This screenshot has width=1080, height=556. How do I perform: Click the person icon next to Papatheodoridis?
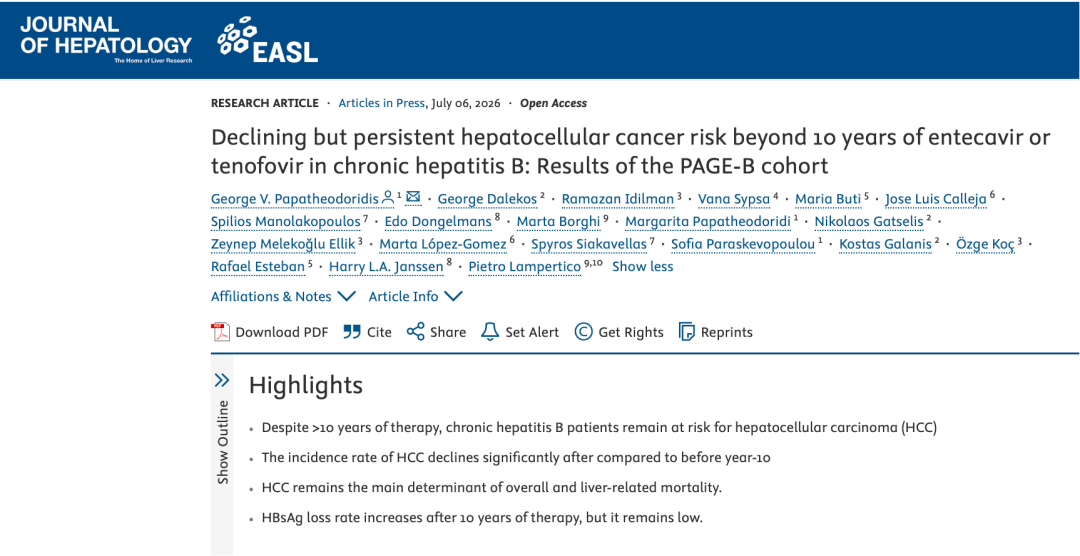click(388, 198)
